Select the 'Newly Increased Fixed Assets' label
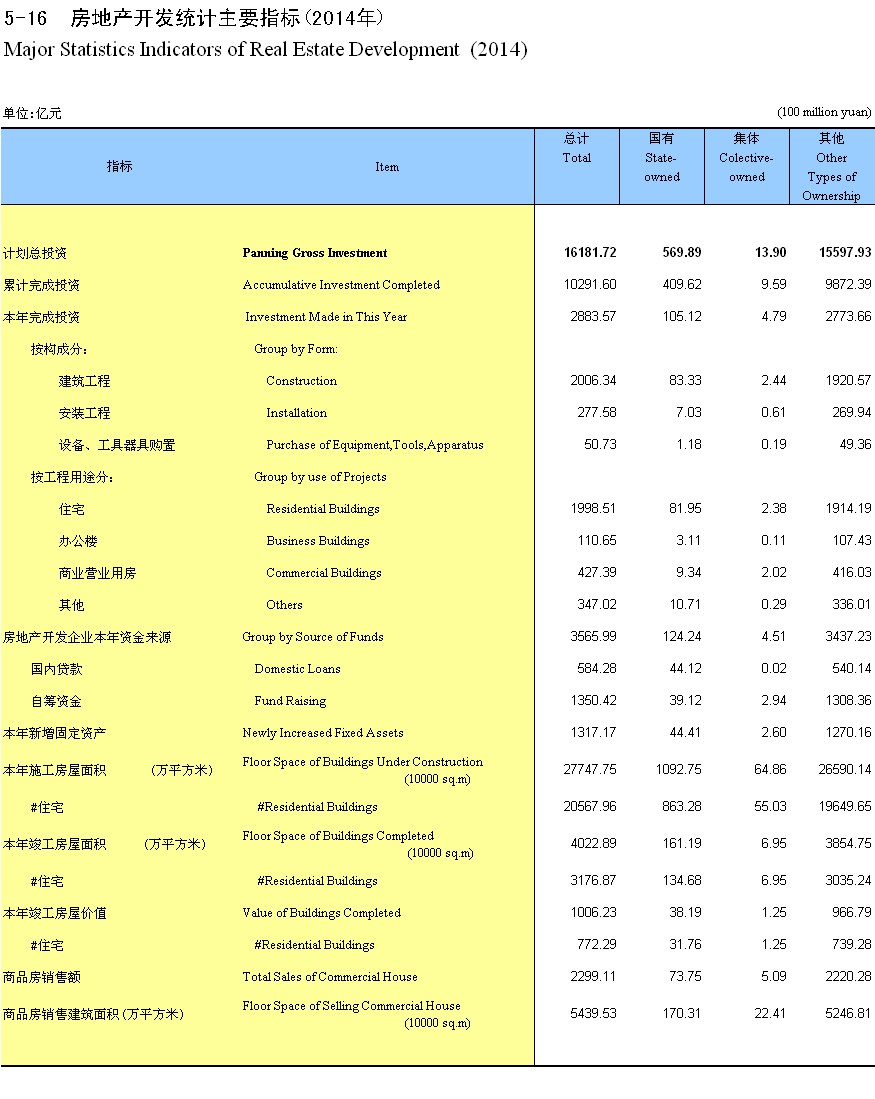This screenshot has width=875, height=1099. (x=322, y=733)
